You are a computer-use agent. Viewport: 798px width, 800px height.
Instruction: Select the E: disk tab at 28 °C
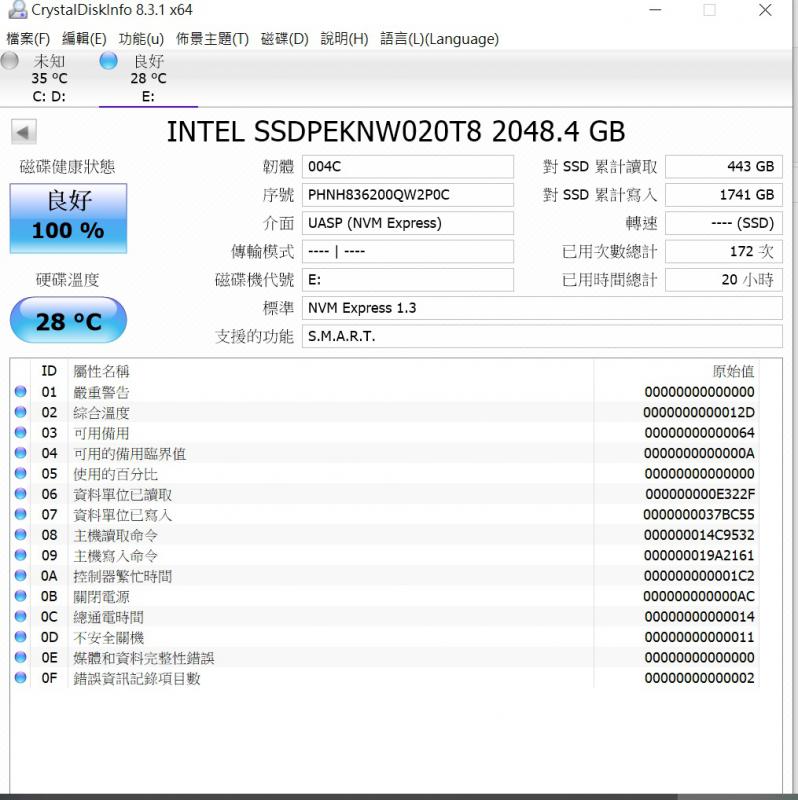[148, 78]
